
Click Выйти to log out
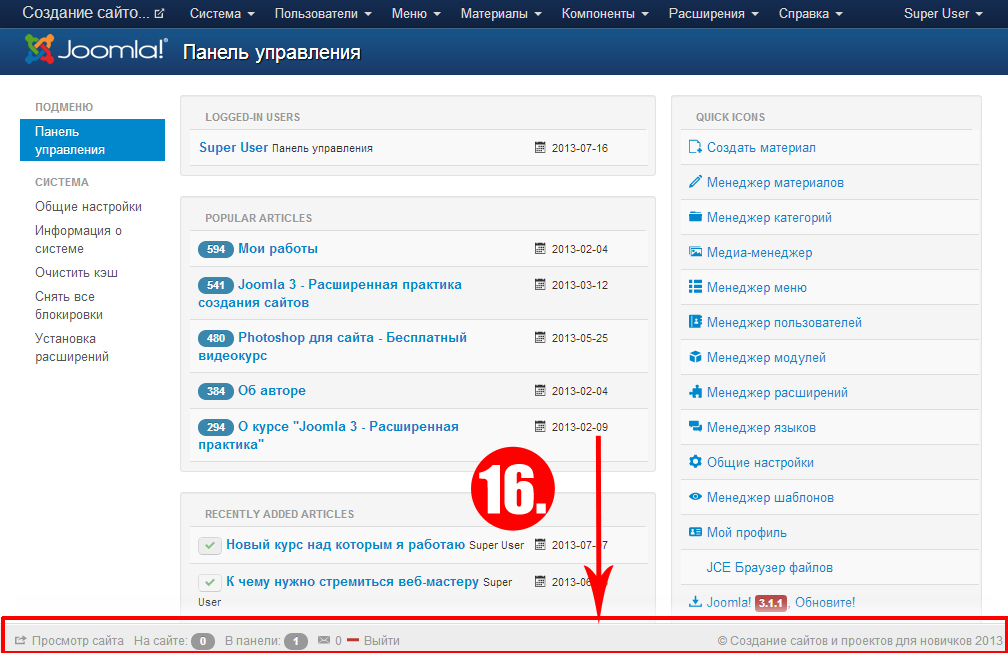381,640
